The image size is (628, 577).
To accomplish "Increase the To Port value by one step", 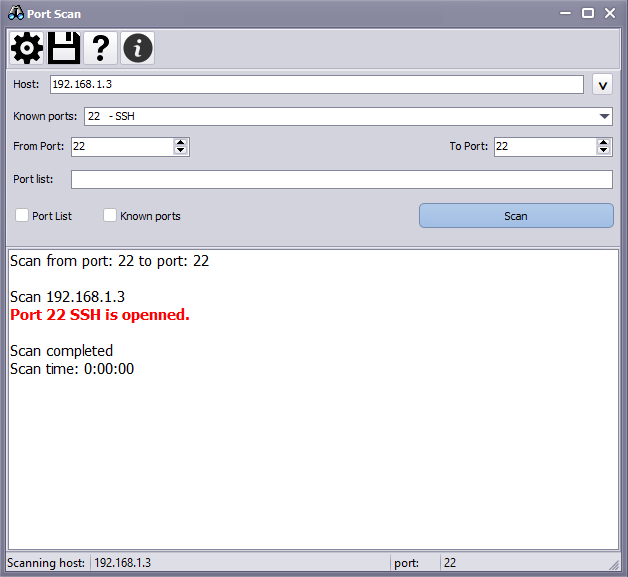I will (x=603, y=143).
